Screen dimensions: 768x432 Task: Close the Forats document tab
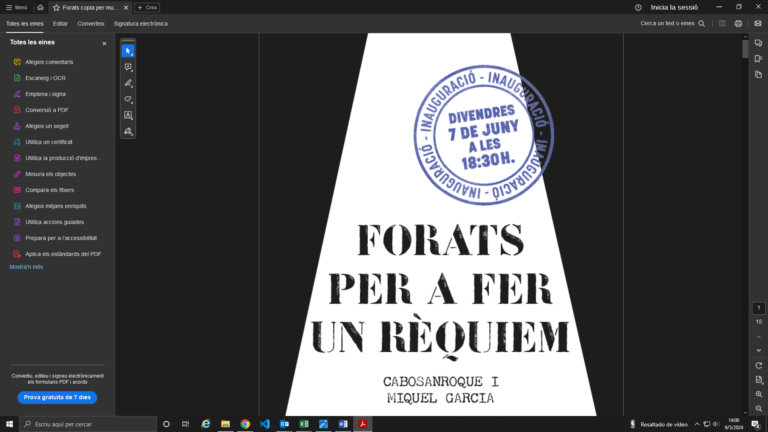(126, 7)
